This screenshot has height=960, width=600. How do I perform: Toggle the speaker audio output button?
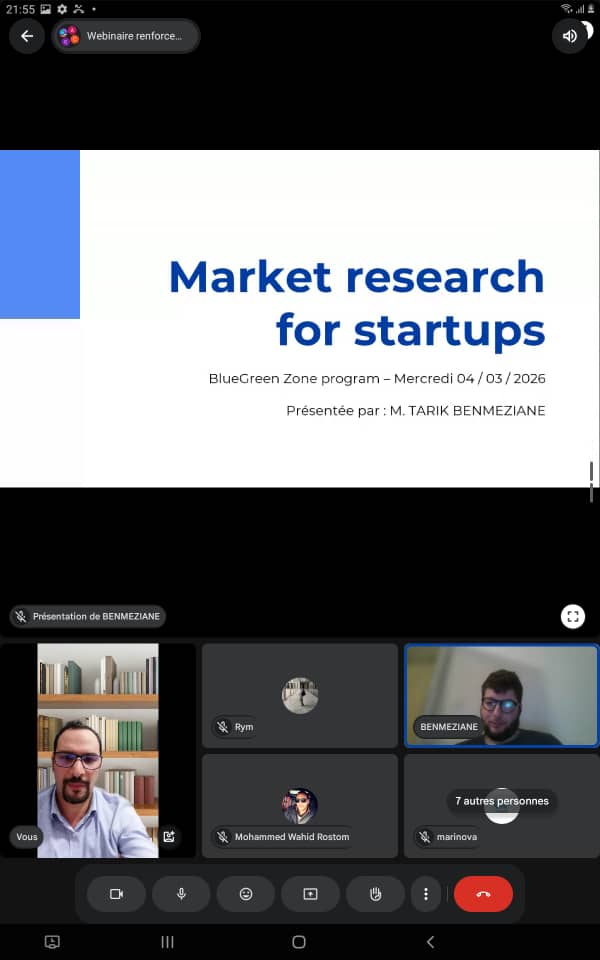coord(570,36)
